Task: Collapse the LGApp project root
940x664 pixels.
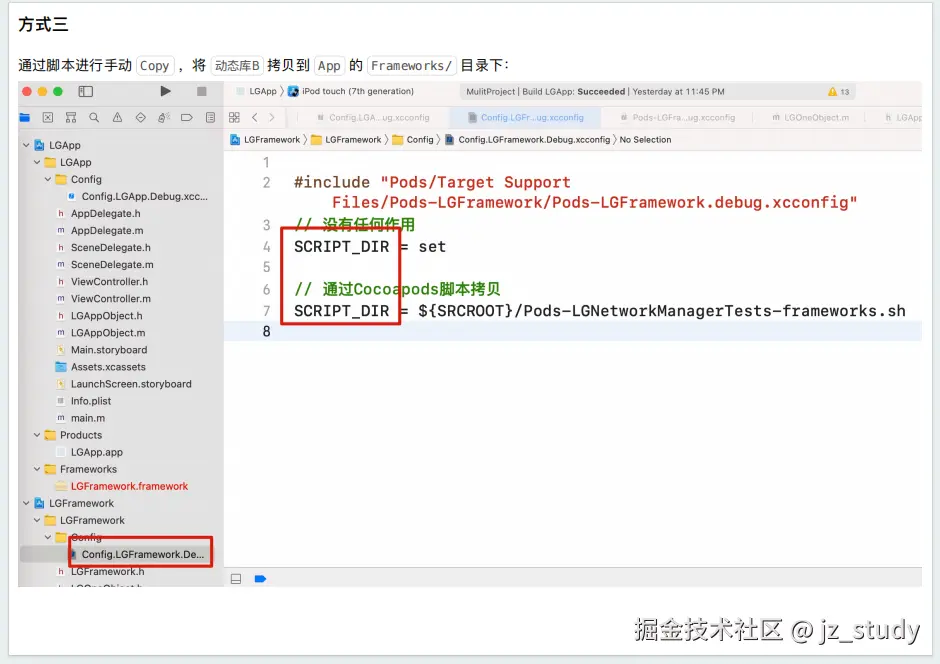Action: [26, 145]
